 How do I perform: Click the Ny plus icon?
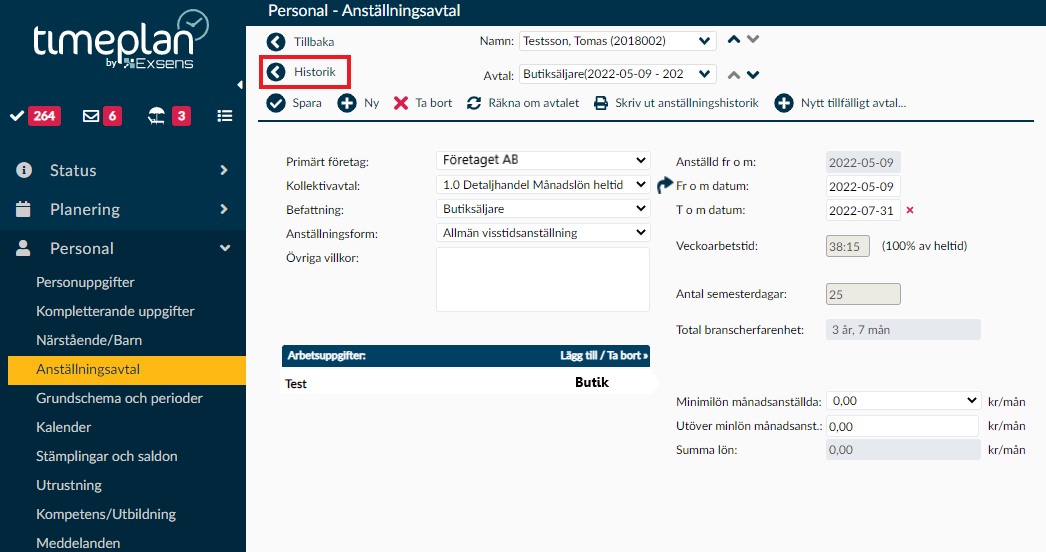[347, 103]
